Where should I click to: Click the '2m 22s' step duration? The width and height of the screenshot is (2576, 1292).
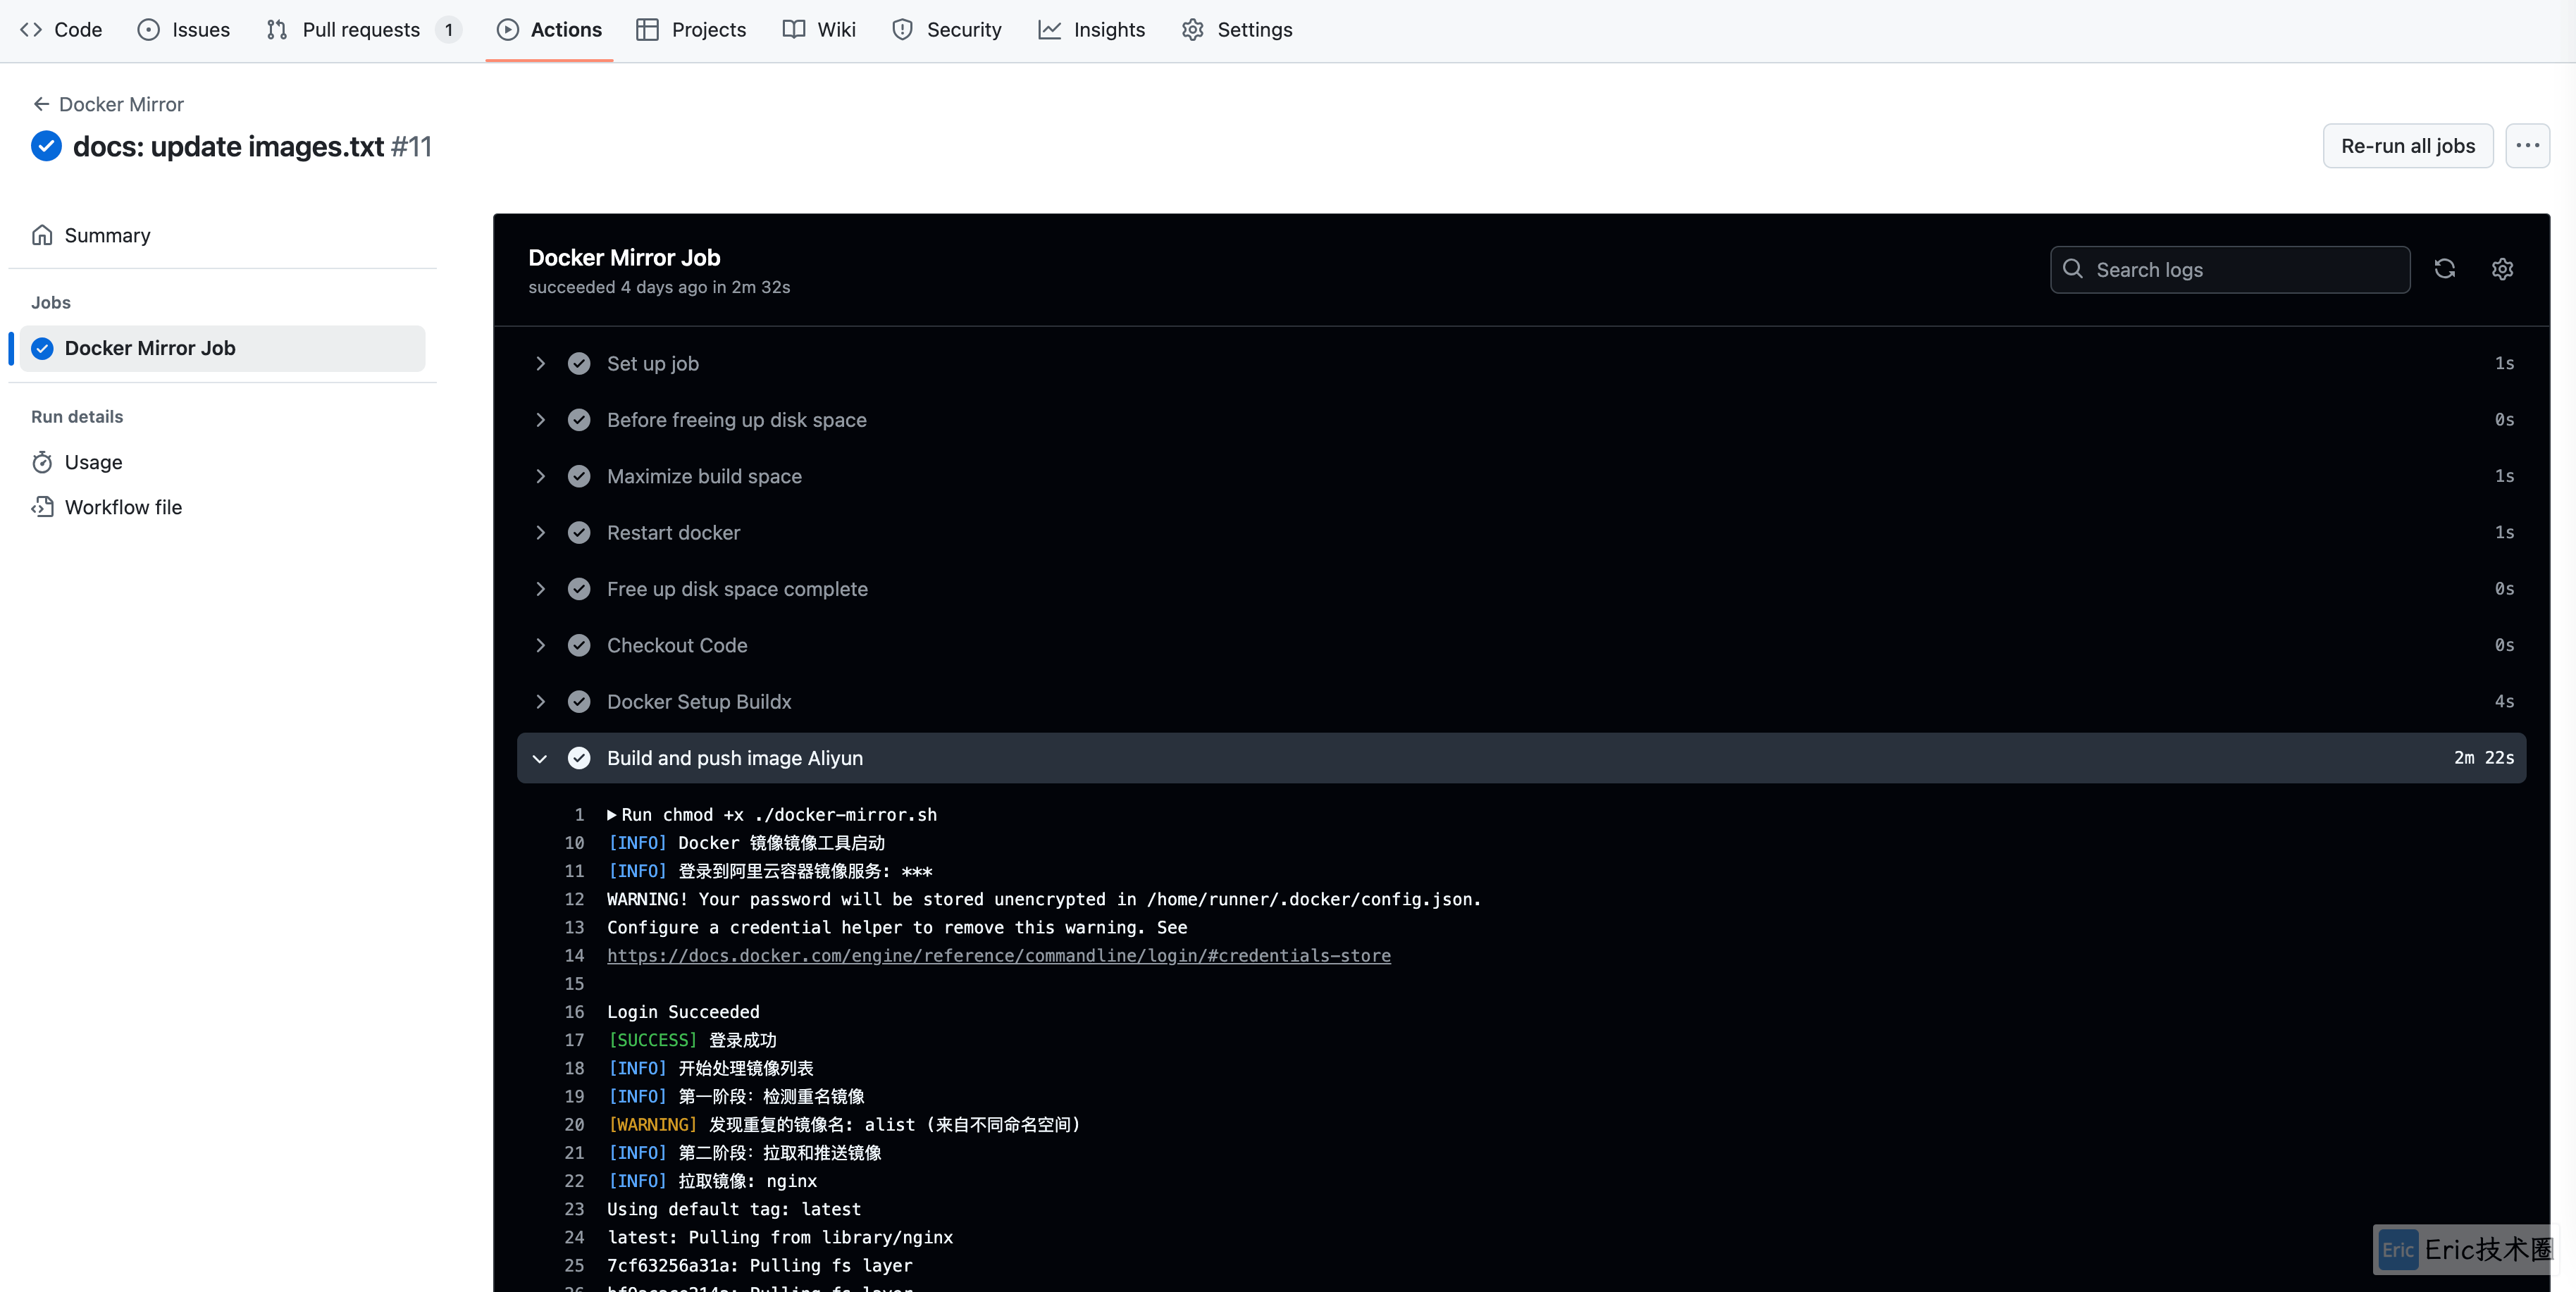[2483, 758]
